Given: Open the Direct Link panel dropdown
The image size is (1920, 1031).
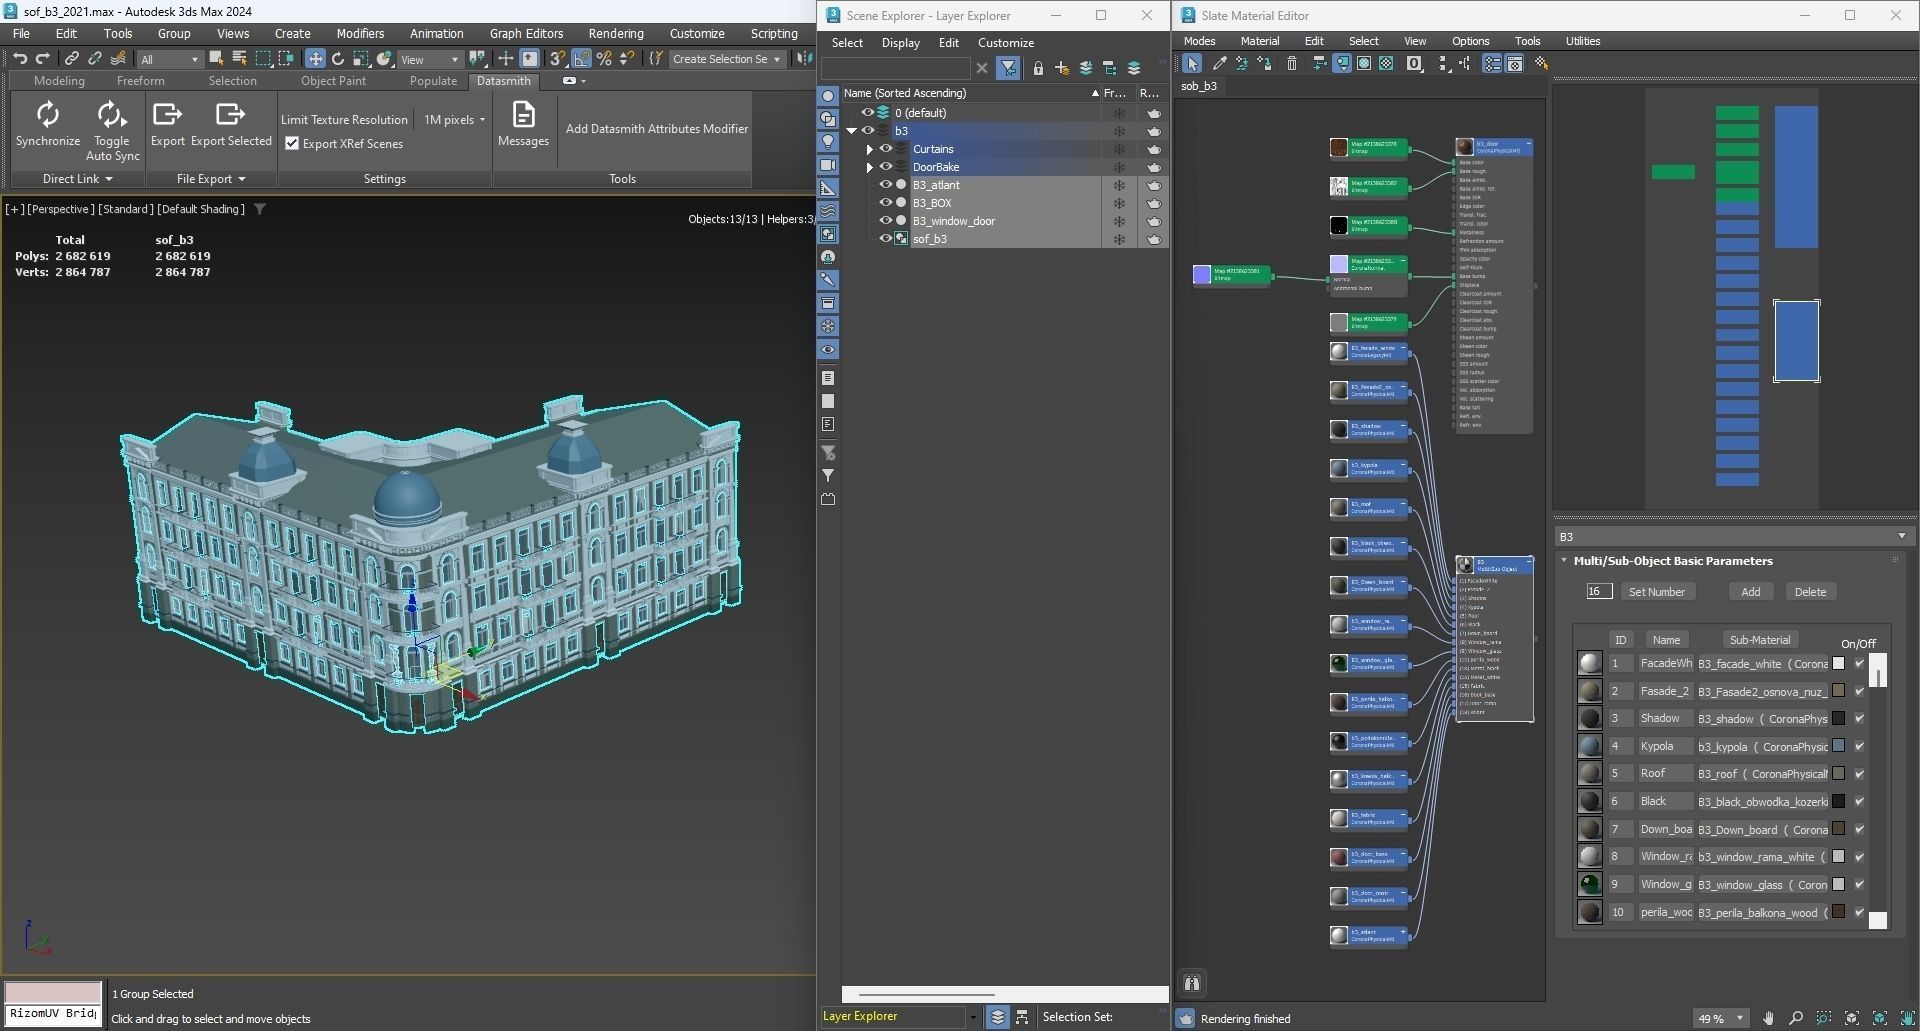Looking at the screenshot, I should click(x=77, y=179).
